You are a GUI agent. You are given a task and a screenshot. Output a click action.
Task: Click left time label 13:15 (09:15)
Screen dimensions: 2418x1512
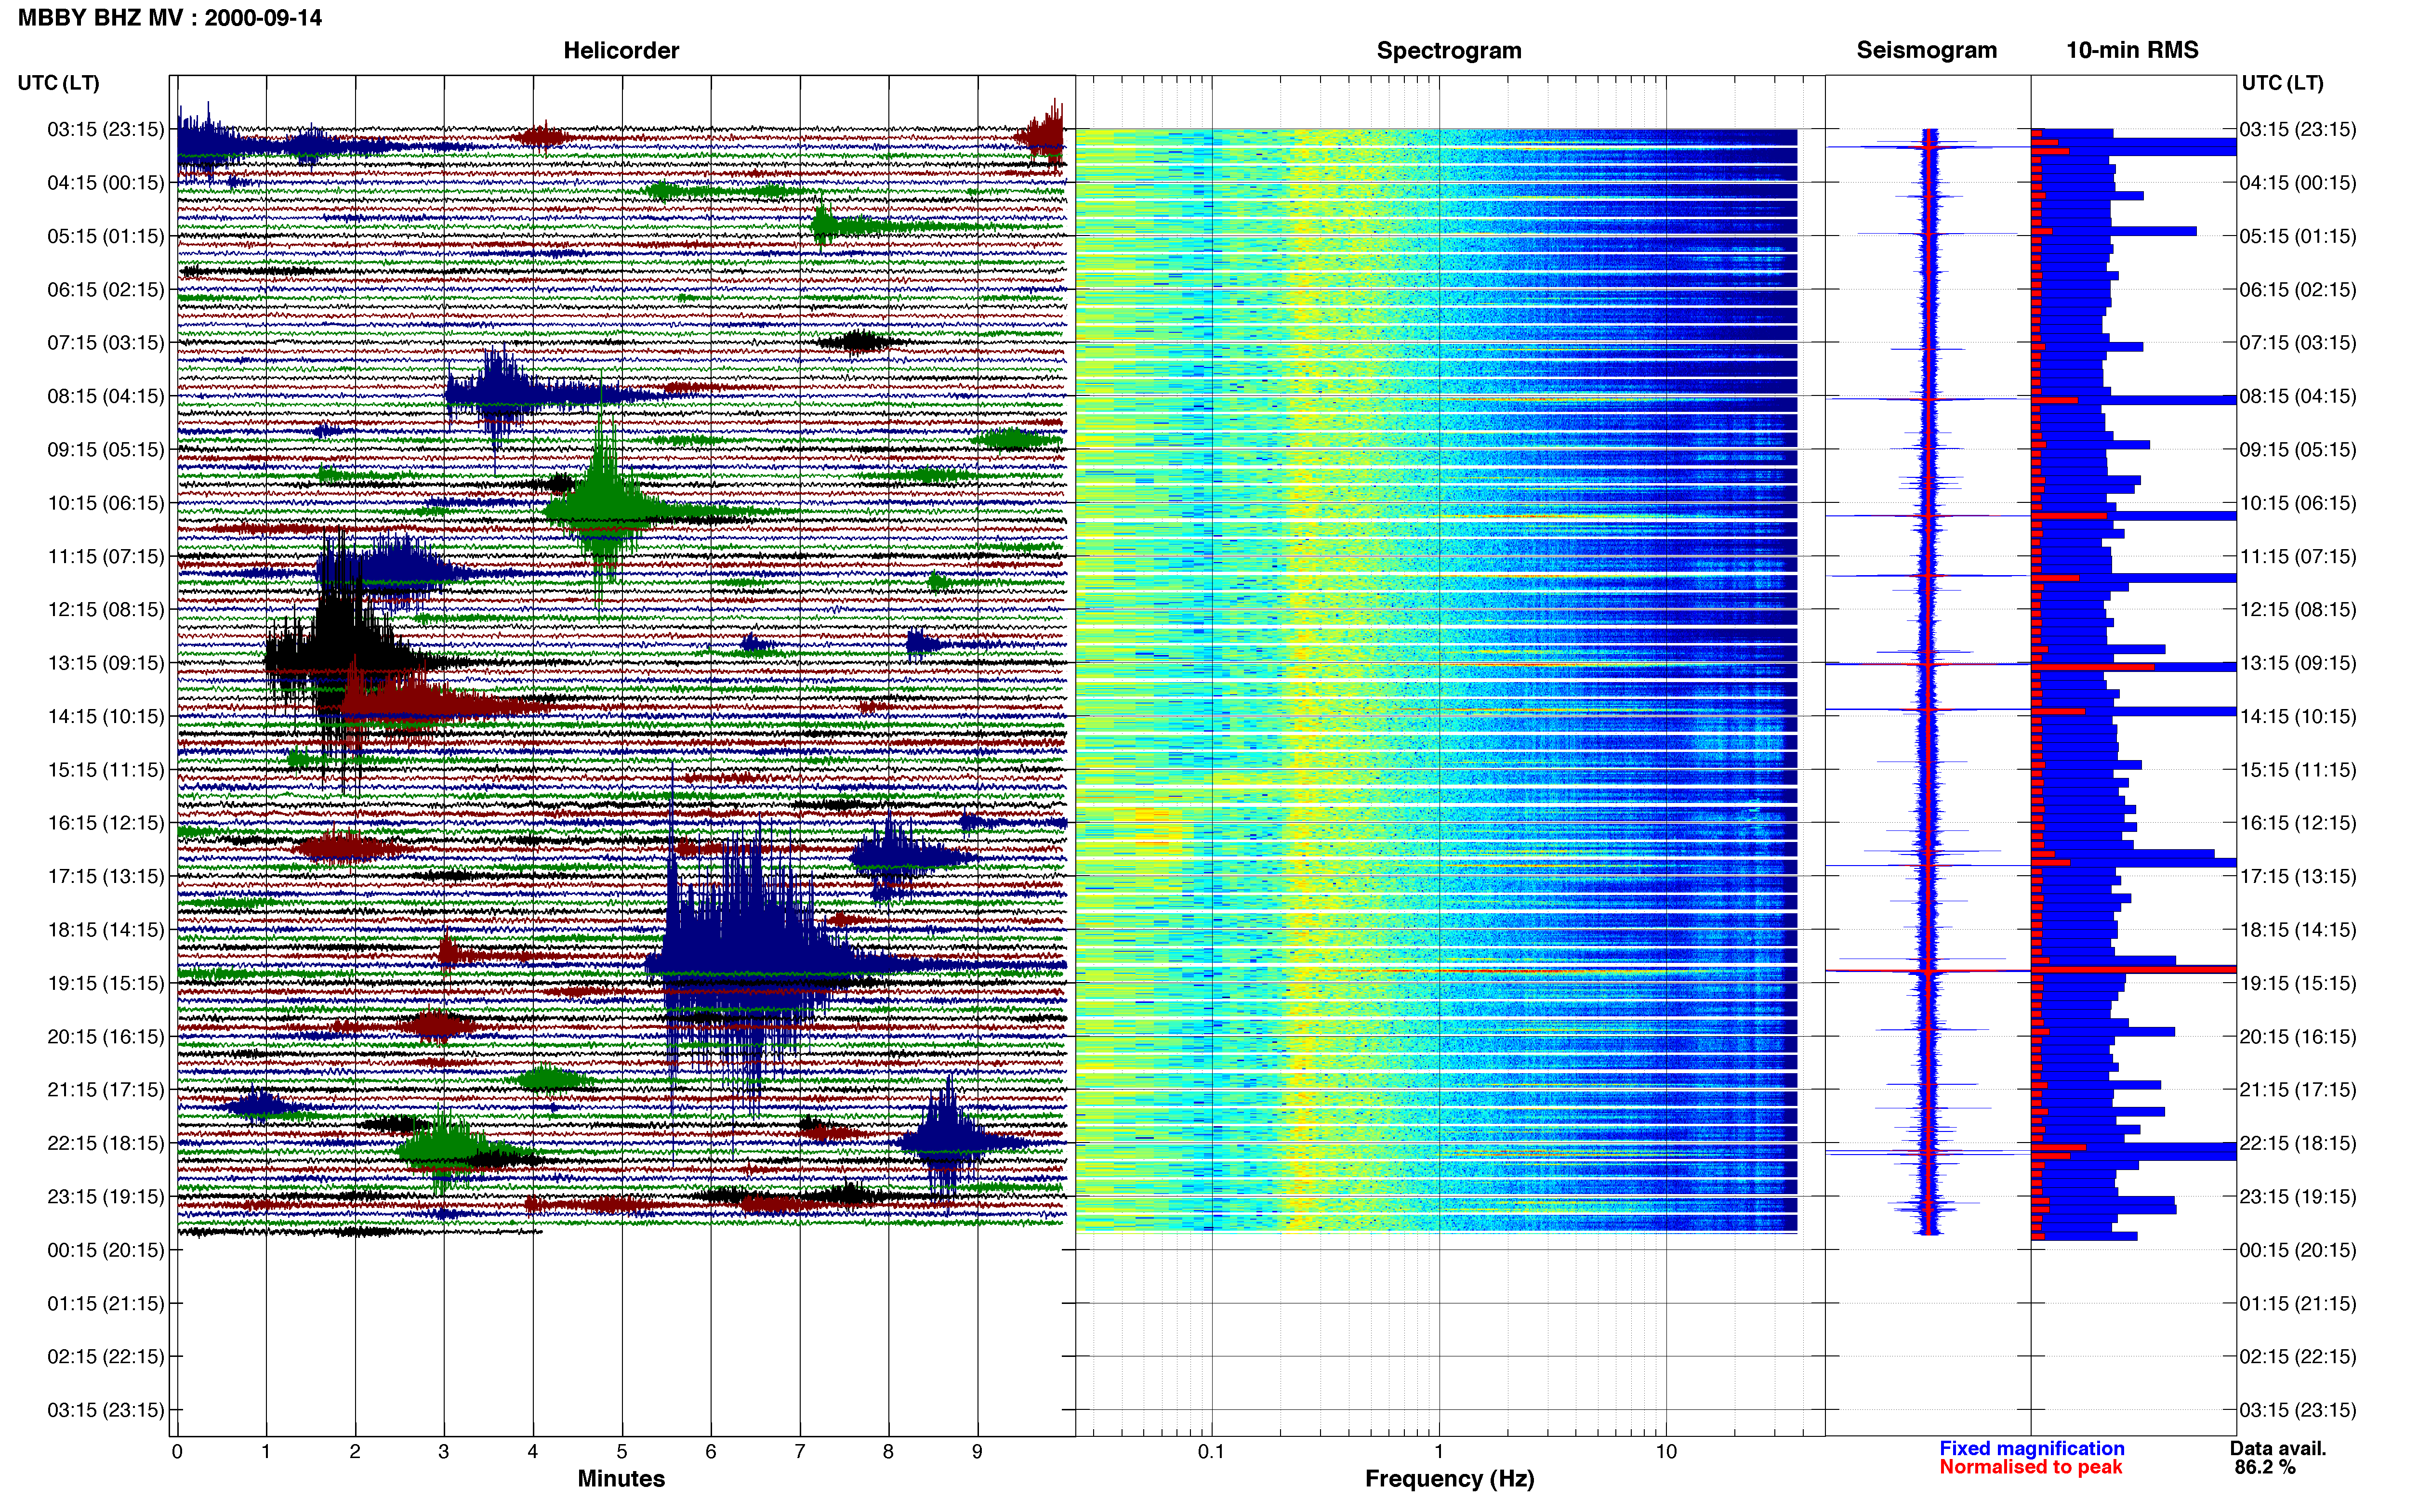click(105, 662)
